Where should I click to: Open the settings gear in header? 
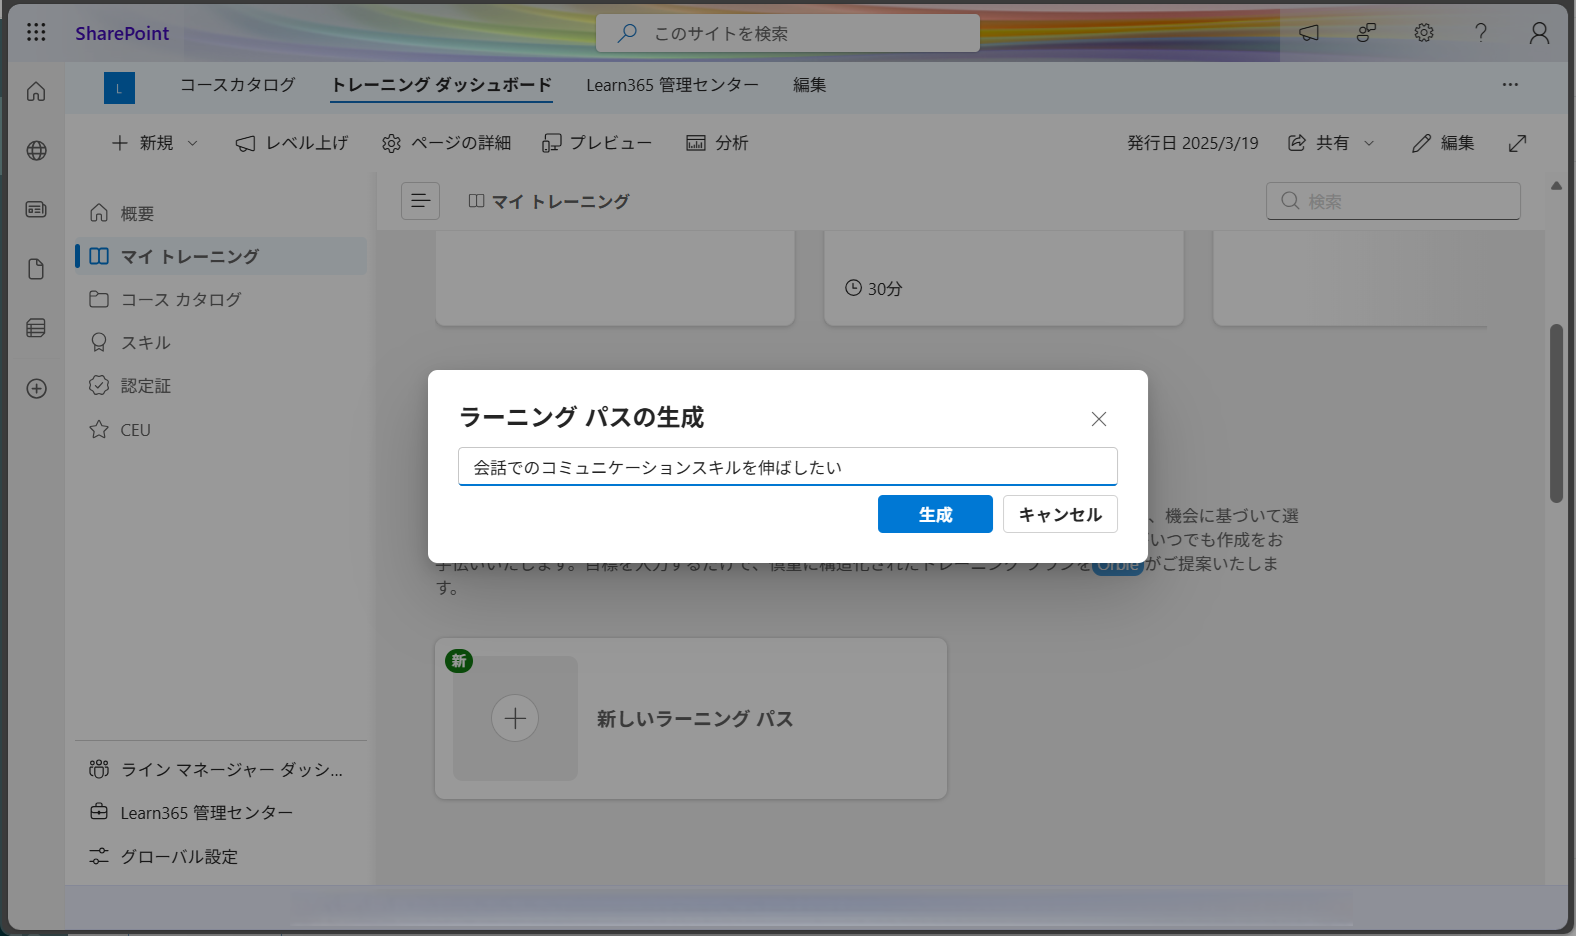[x=1424, y=33]
